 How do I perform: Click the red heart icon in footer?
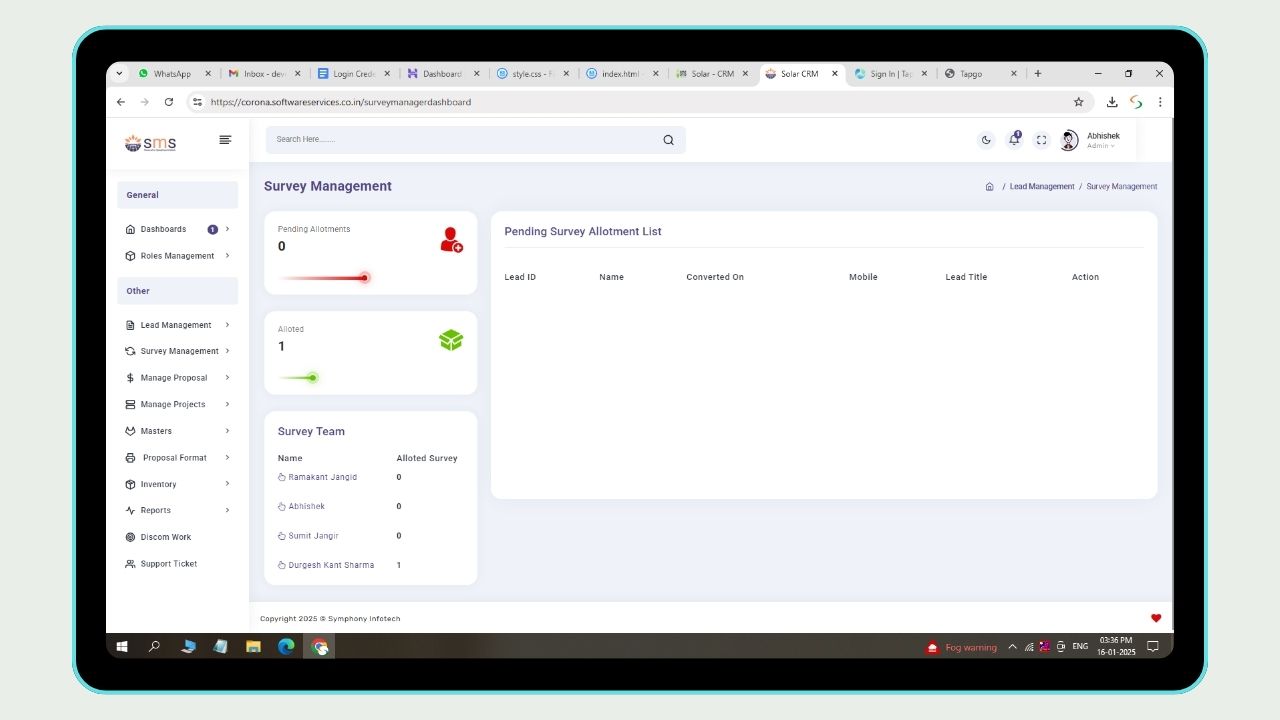(1156, 618)
